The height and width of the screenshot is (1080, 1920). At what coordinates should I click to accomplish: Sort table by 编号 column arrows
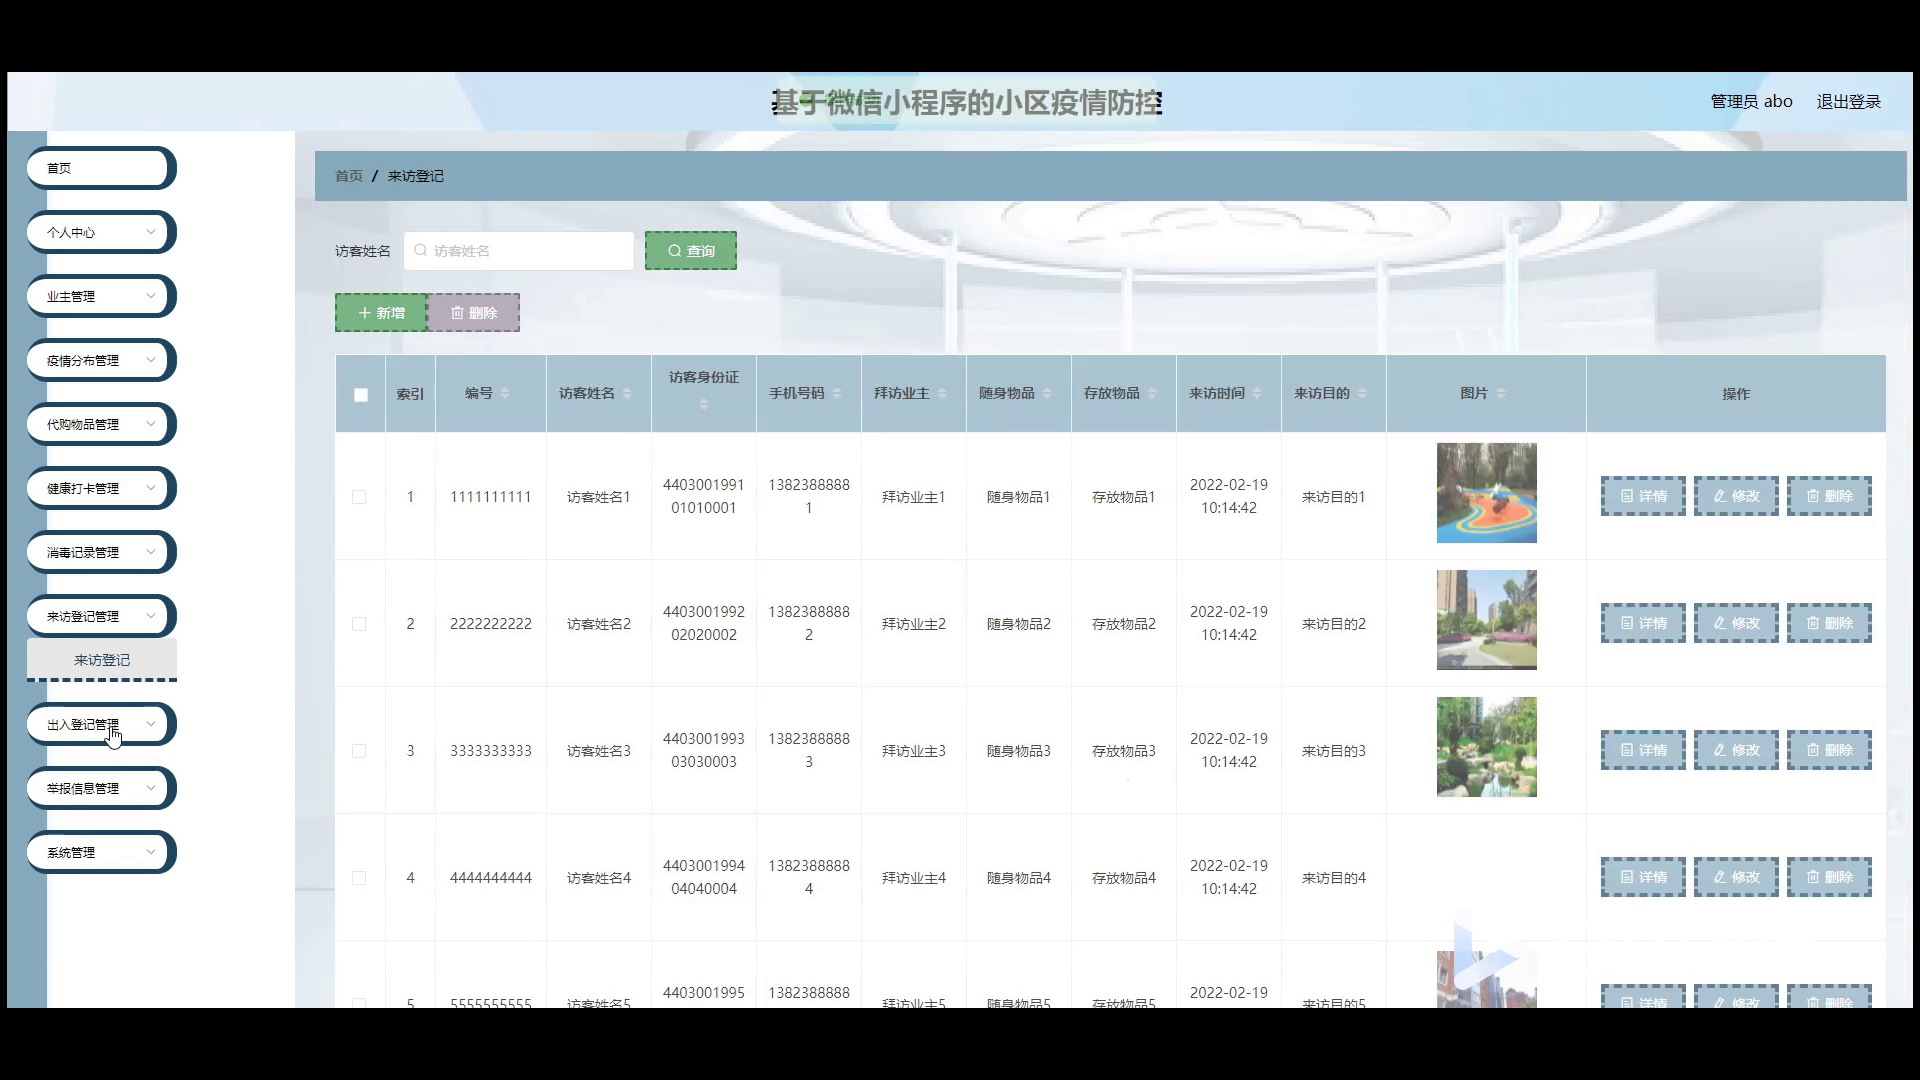[505, 393]
